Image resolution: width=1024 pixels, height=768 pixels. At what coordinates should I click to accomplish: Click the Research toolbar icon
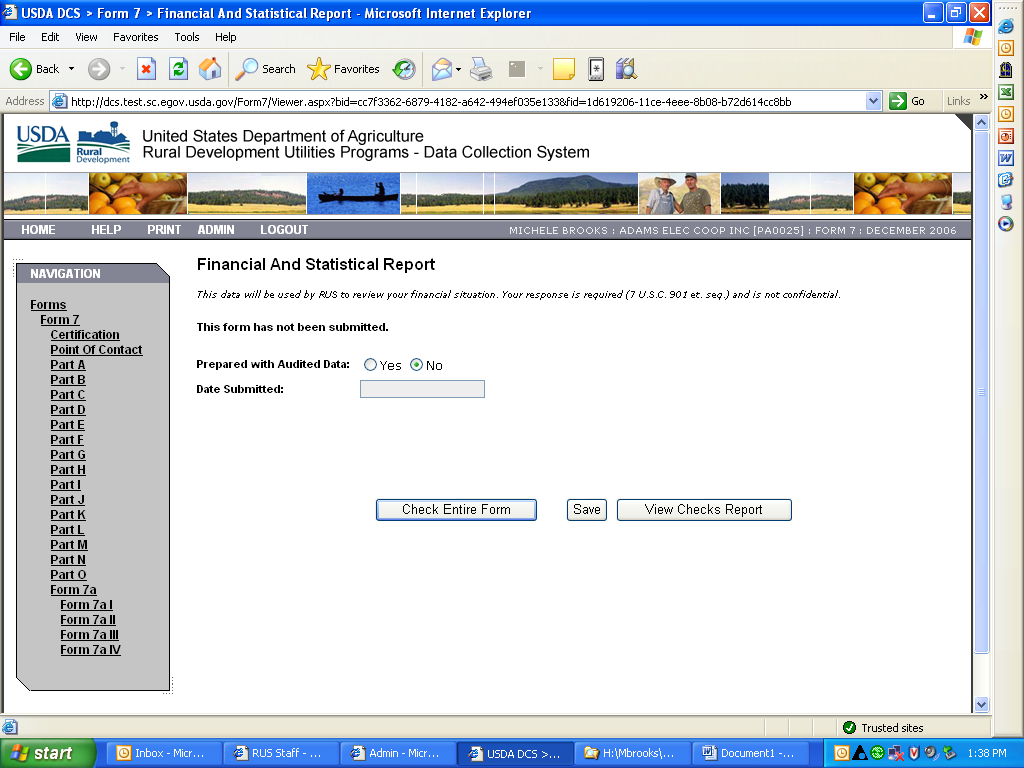pyautogui.click(x=626, y=69)
